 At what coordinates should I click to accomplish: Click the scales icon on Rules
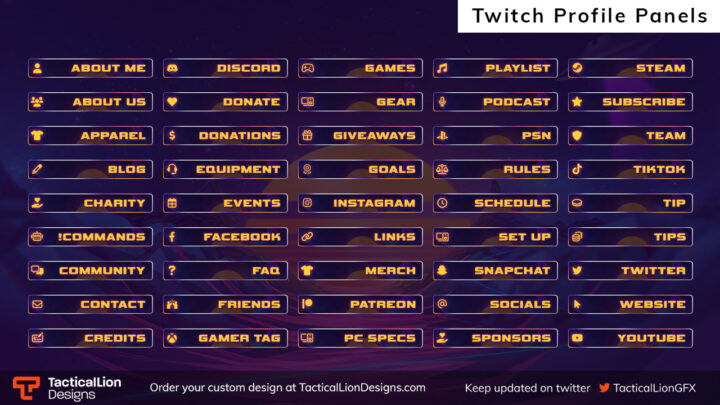[x=442, y=169]
